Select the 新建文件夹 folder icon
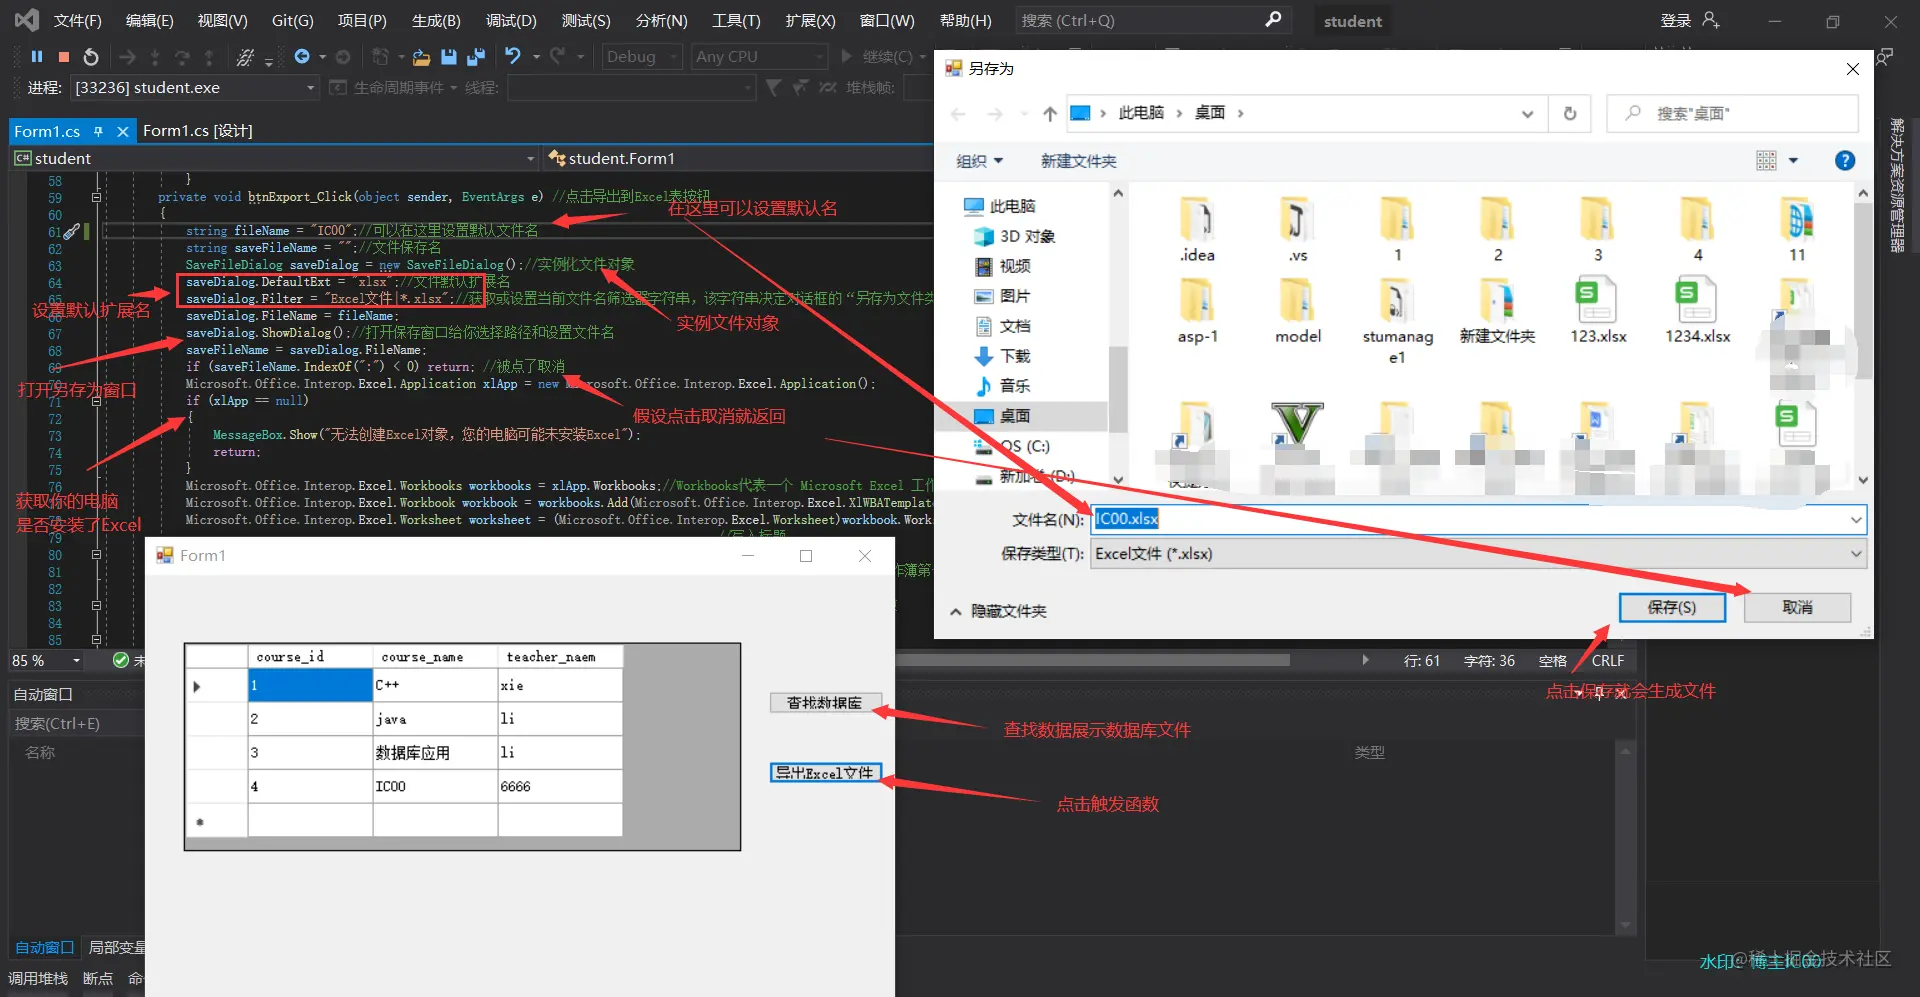1920x997 pixels. click(1497, 301)
